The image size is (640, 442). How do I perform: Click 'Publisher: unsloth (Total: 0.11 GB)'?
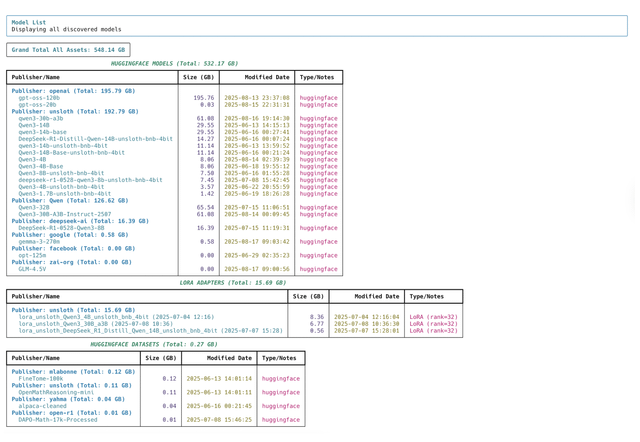[x=71, y=386]
